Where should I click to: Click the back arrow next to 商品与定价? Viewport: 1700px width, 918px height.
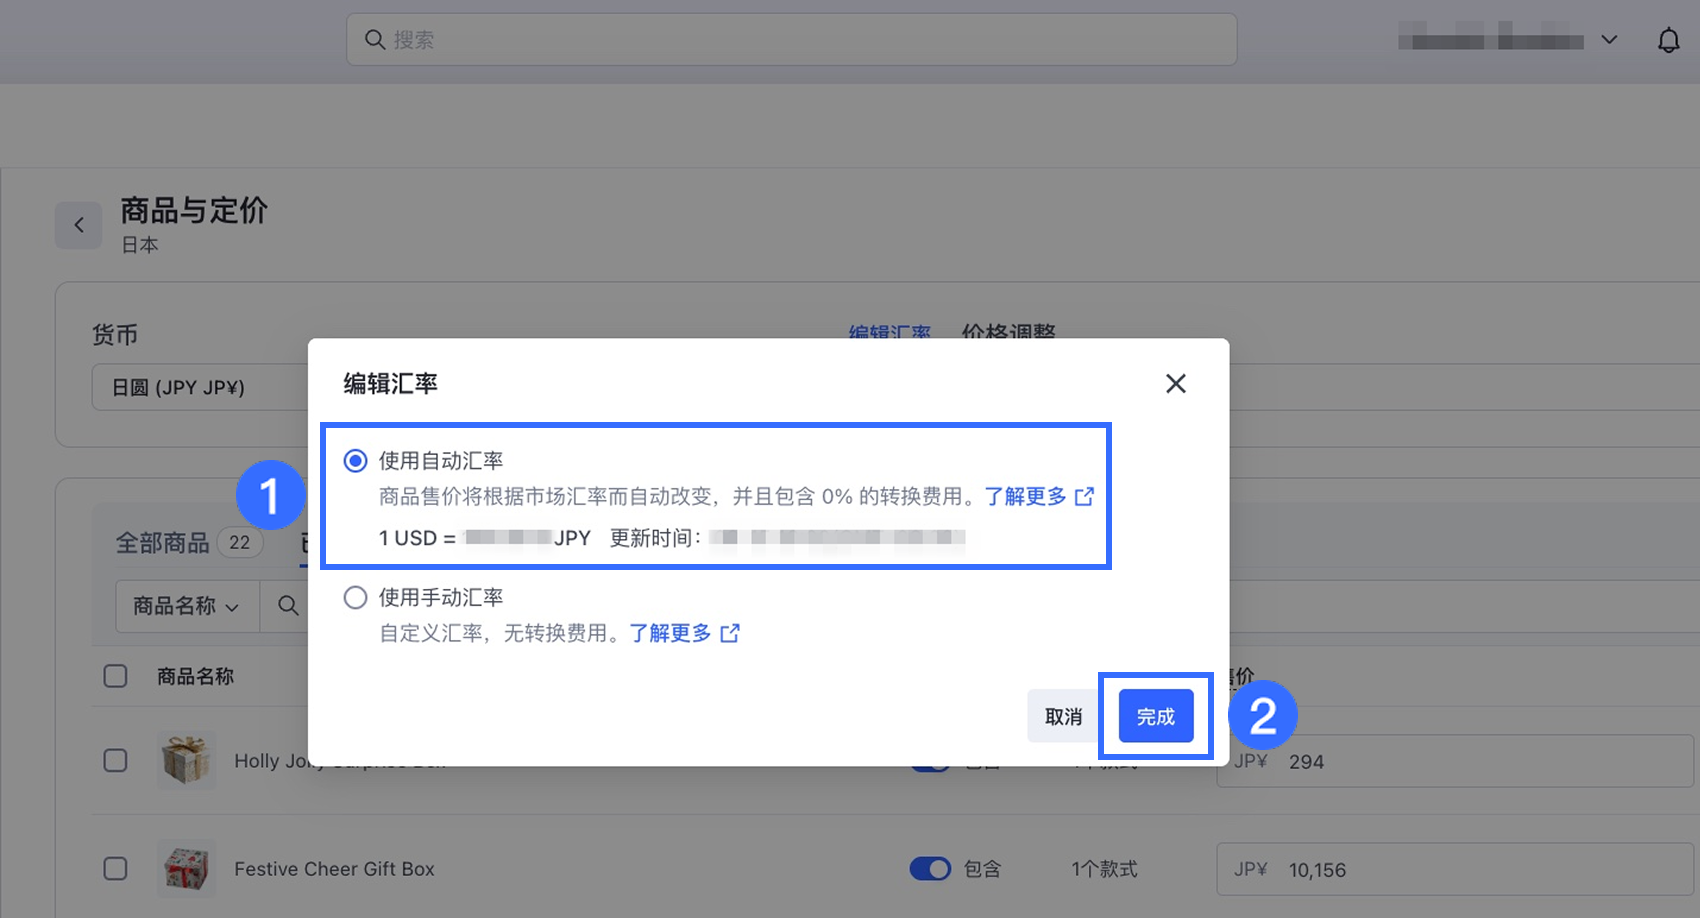click(79, 224)
